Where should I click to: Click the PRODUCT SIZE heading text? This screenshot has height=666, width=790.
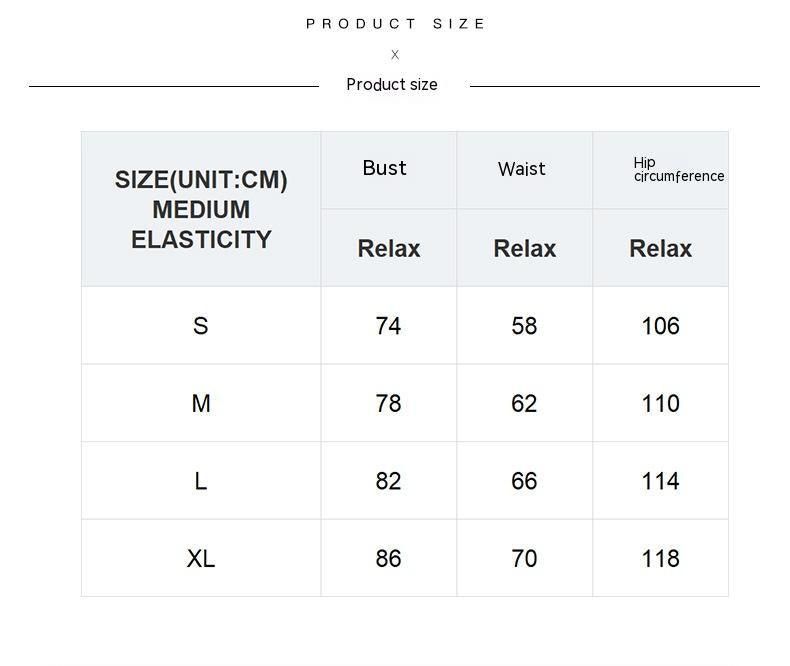[x=395, y=24]
